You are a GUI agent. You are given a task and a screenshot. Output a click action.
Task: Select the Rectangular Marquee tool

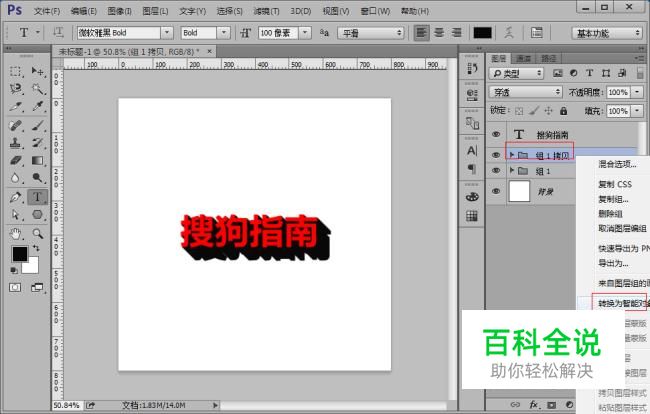point(16,71)
